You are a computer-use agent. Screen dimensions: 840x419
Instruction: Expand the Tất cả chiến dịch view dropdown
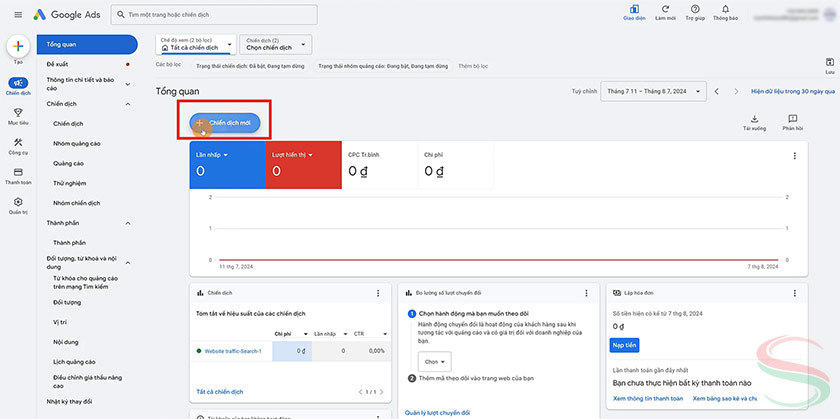coord(197,46)
